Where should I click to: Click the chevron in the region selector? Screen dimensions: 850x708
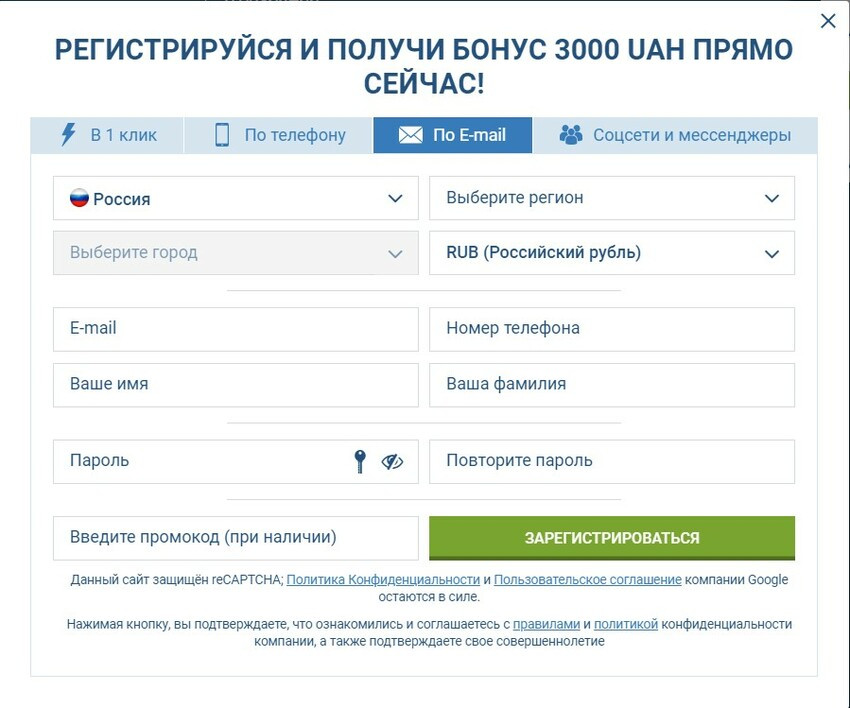(x=771, y=198)
